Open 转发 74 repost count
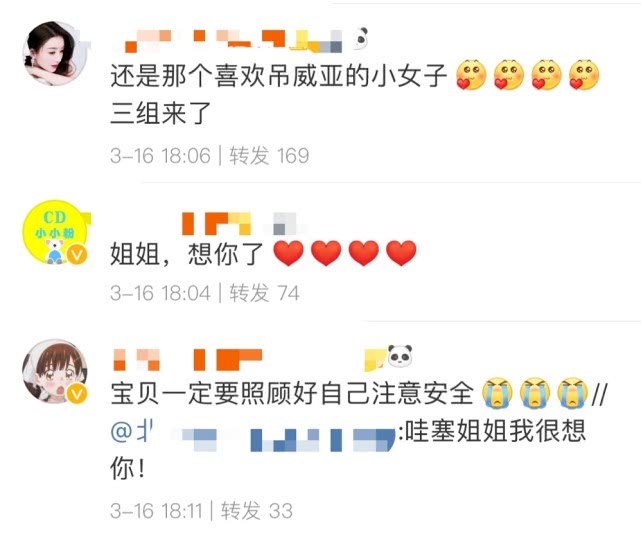Screen dimensions: 641x548 264,293
